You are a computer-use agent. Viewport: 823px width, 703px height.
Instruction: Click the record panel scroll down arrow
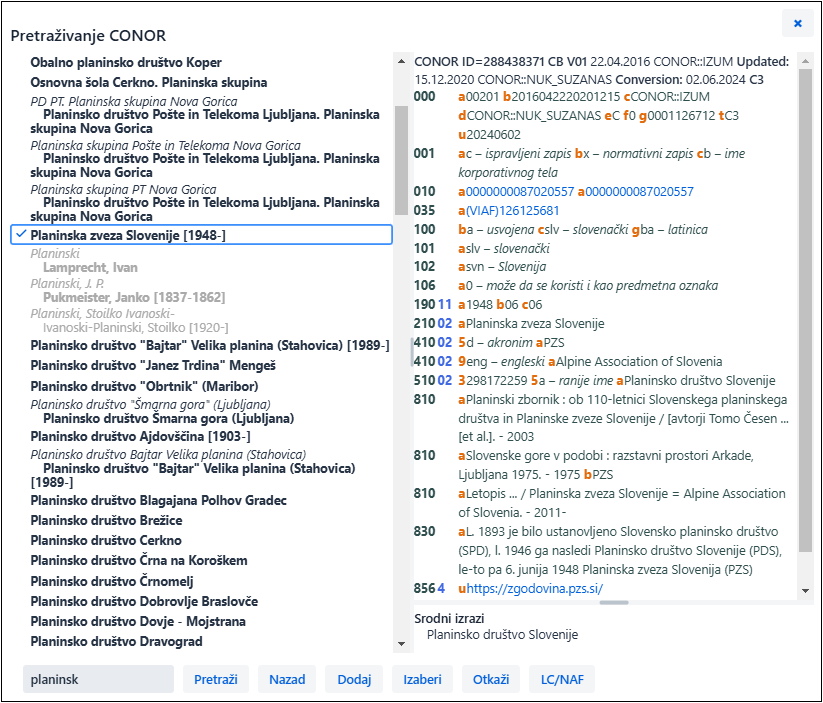(x=805, y=591)
